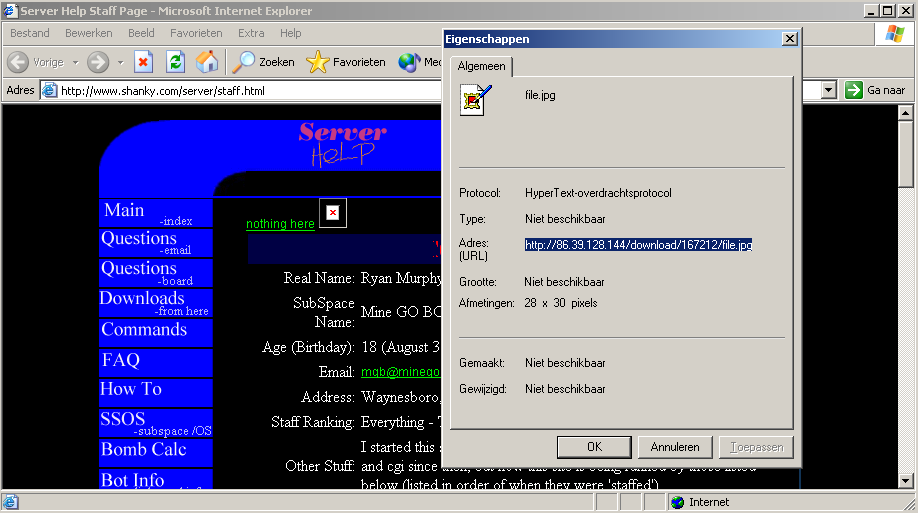Open the Help menu
This screenshot has height=513, width=918.
coord(290,33)
